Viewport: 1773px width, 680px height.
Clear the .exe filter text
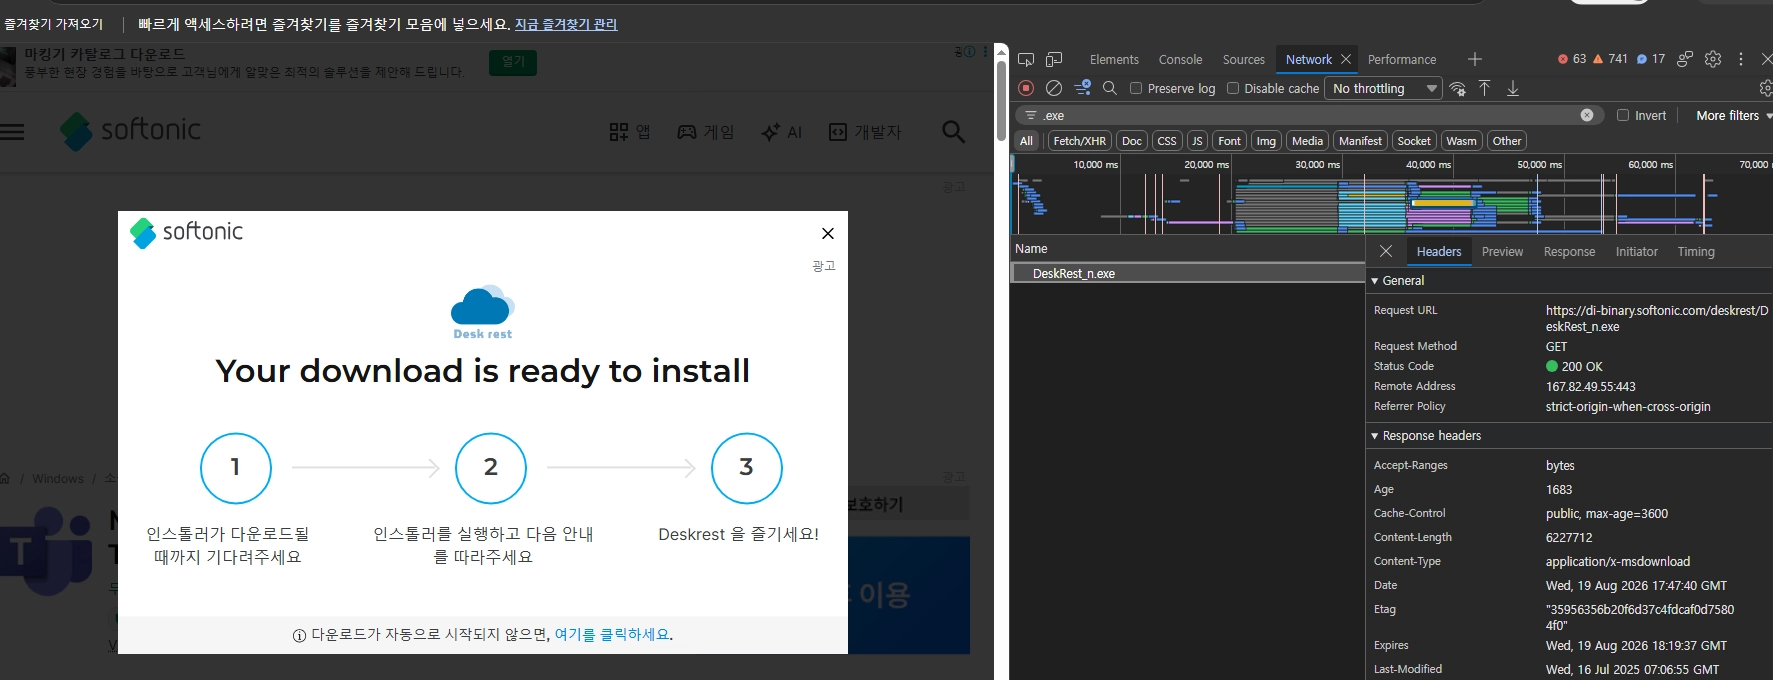(1587, 115)
